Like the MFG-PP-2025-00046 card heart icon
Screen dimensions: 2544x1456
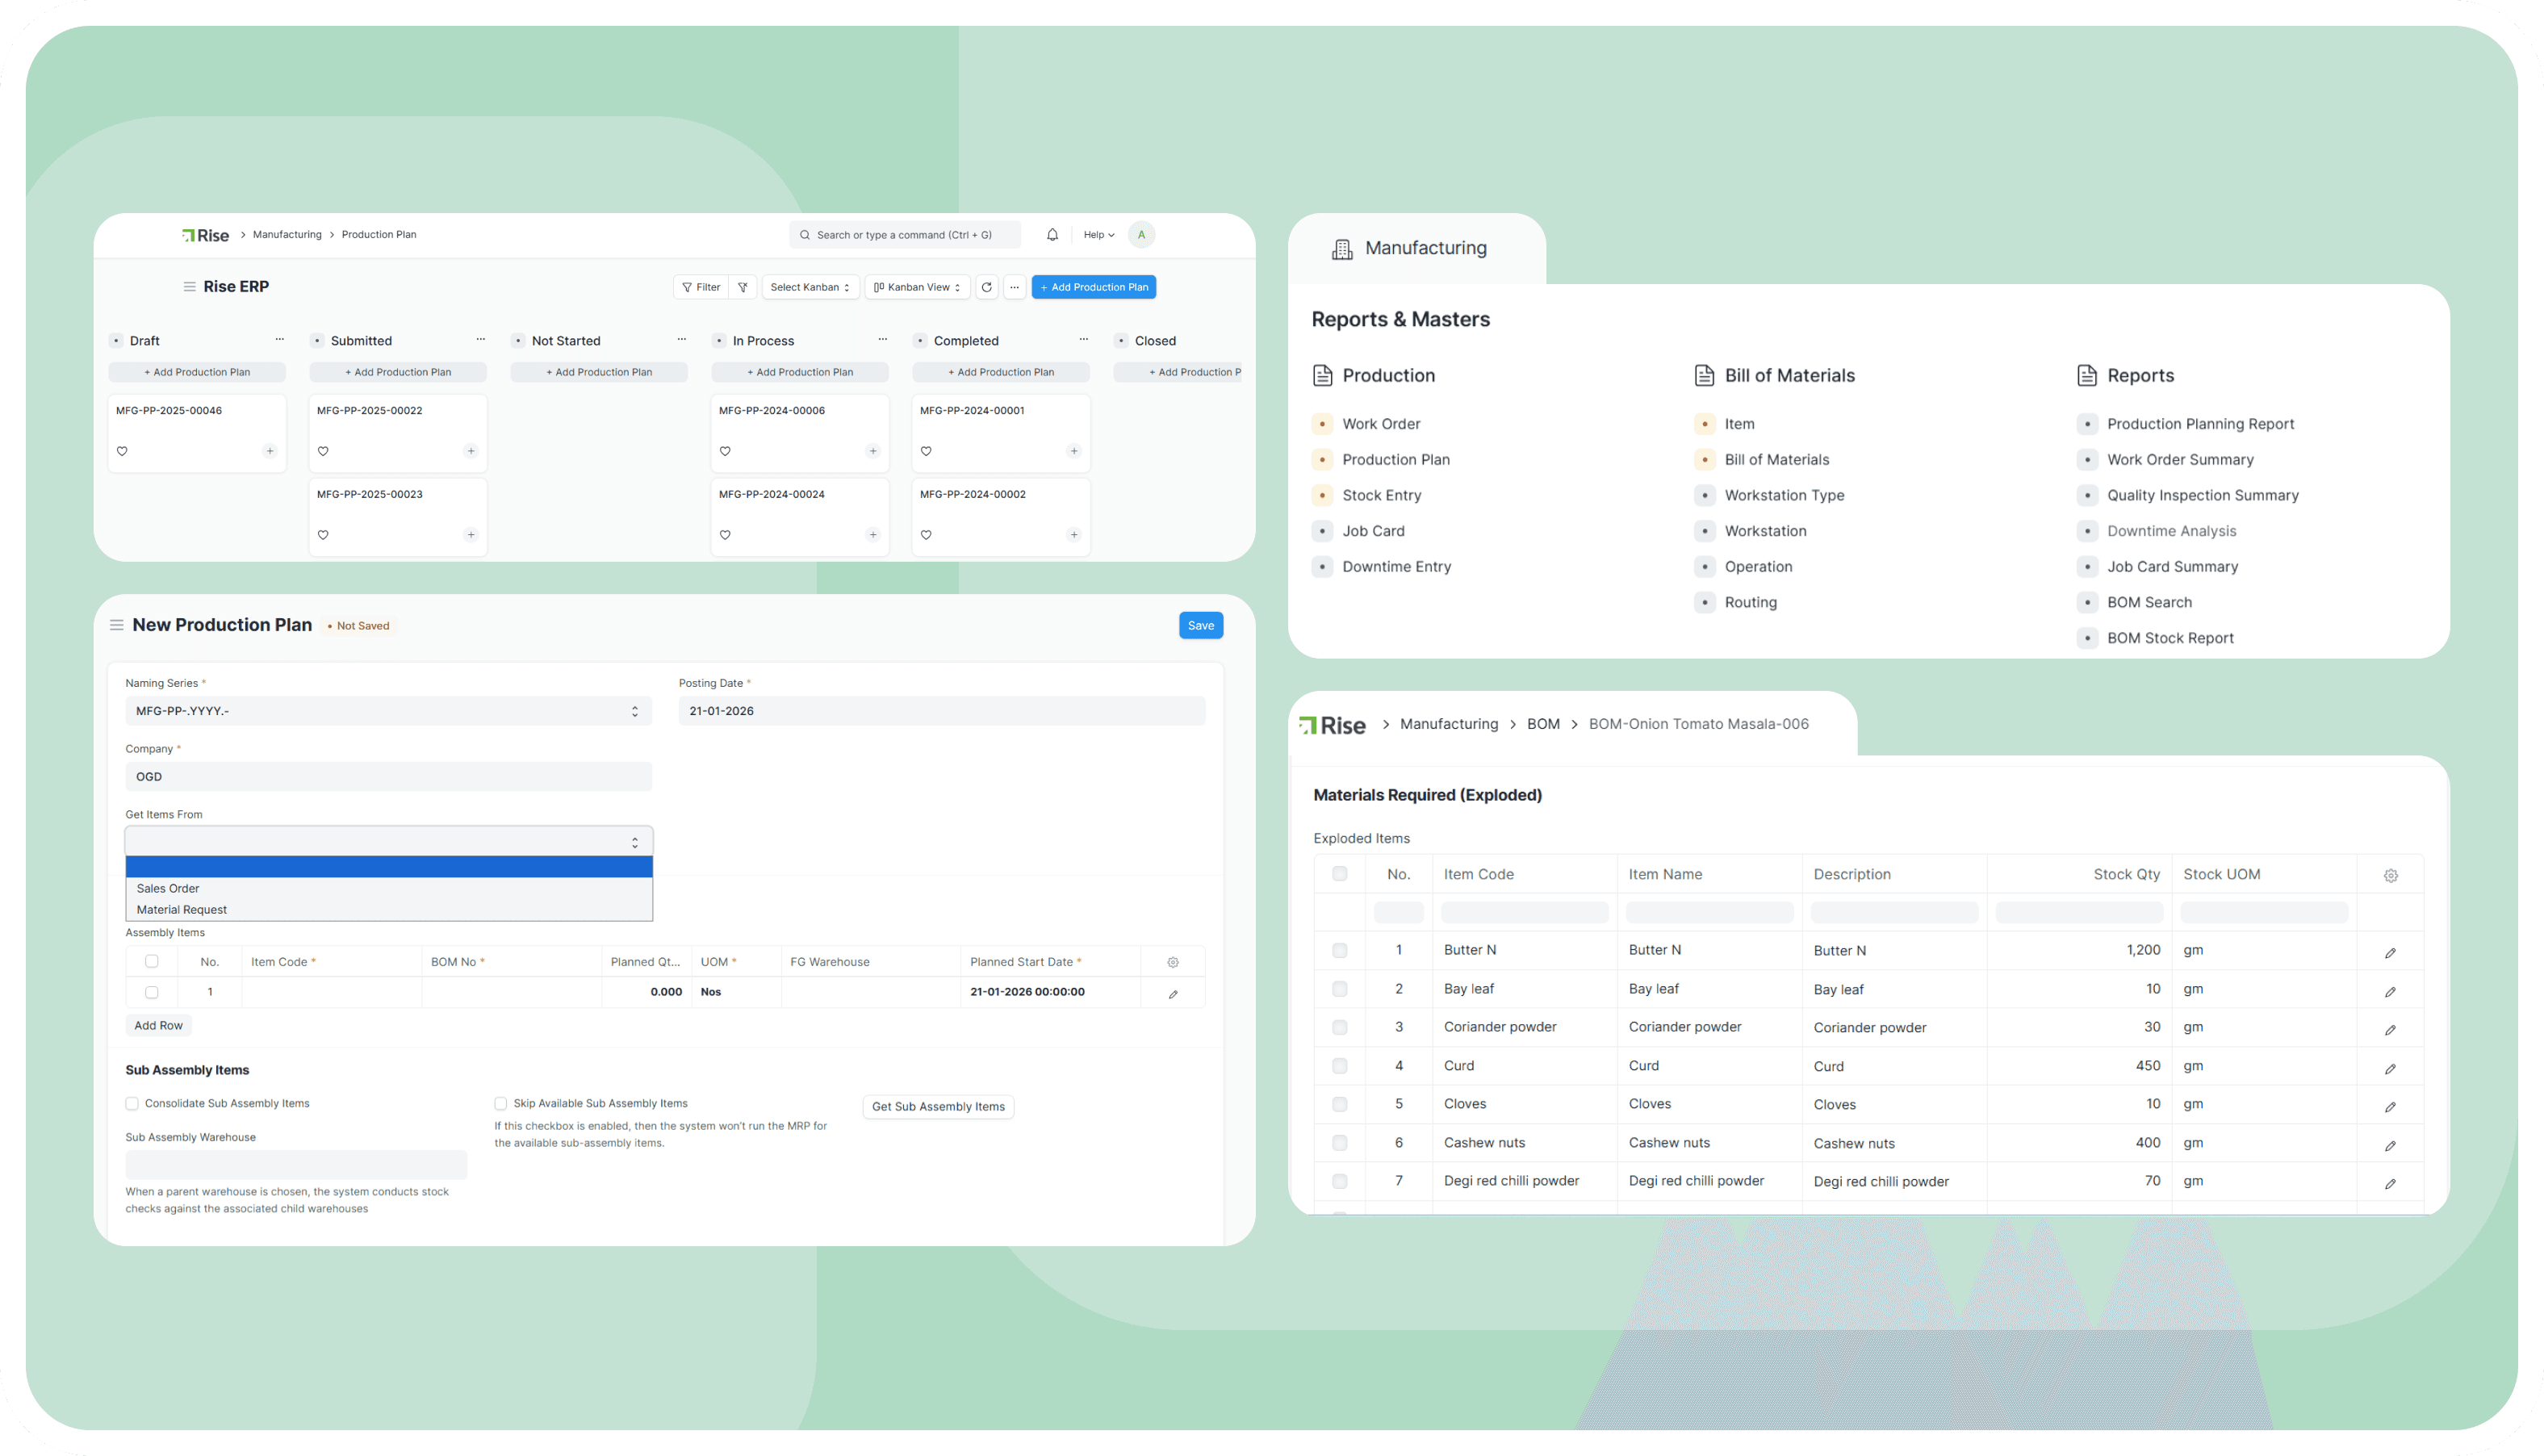point(122,451)
